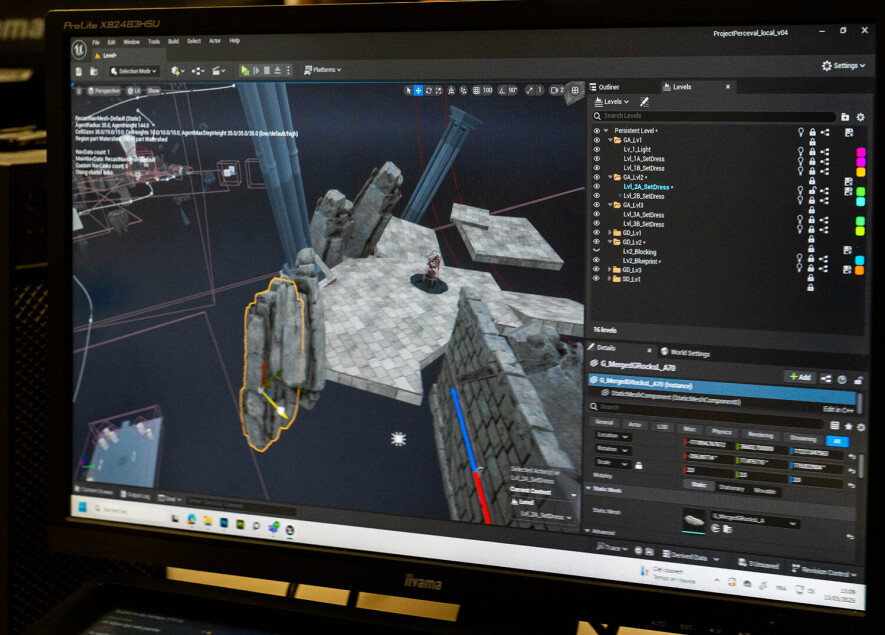Activate the Translate move tool

tap(418, 90)
